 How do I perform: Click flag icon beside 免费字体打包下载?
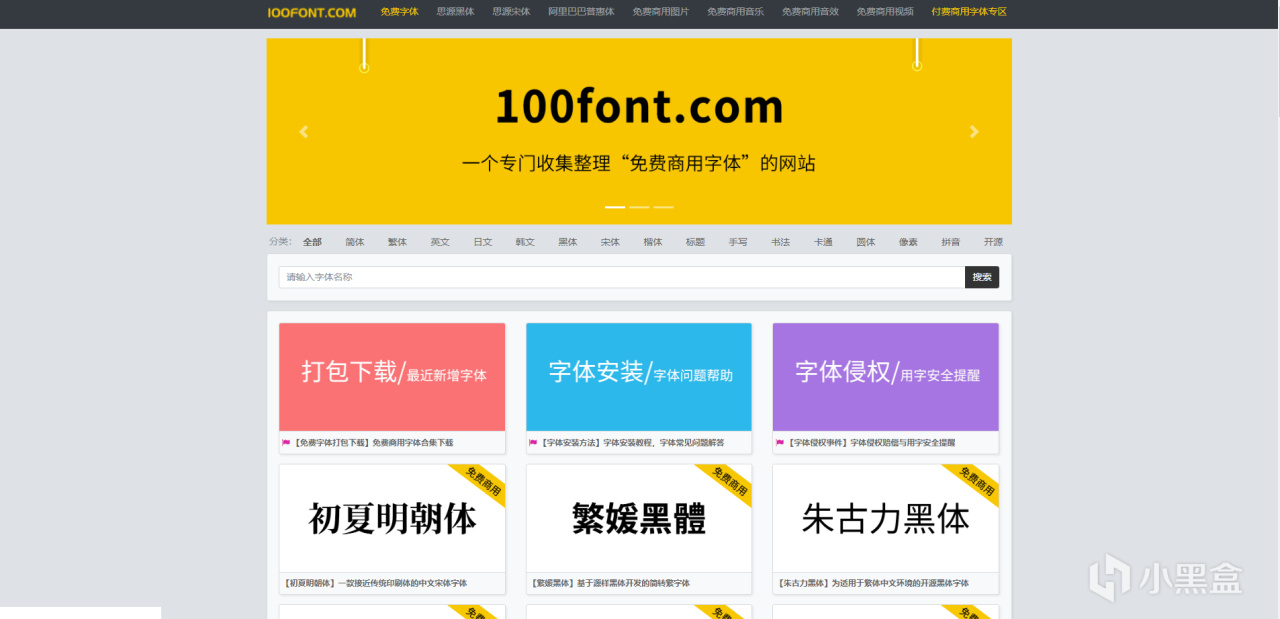tap(286, 442)
